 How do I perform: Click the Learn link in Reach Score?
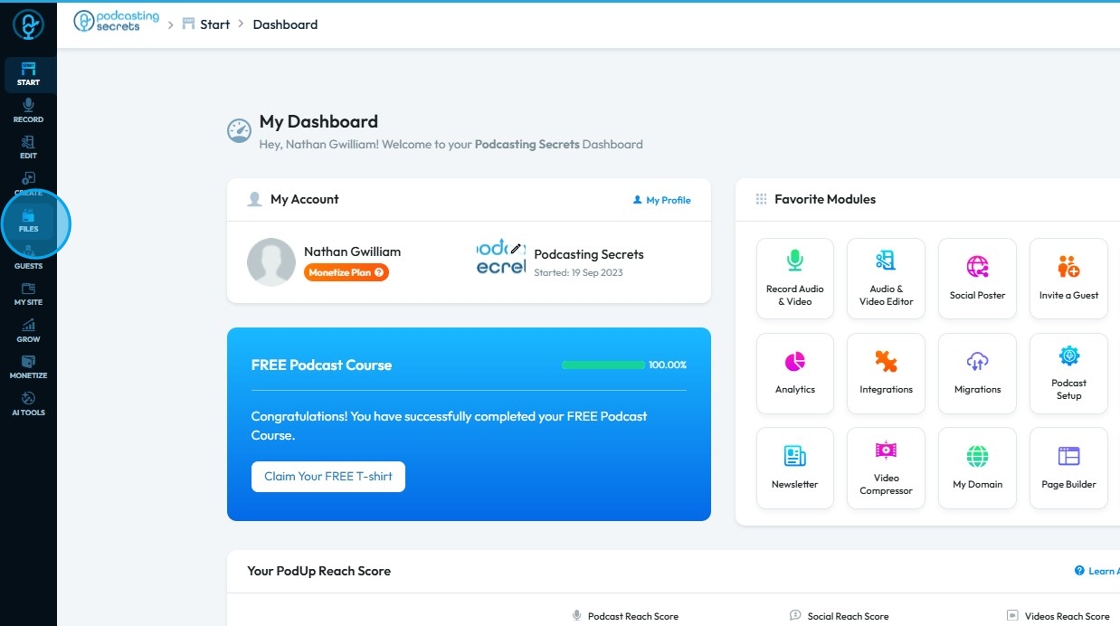click(1096, 570)
